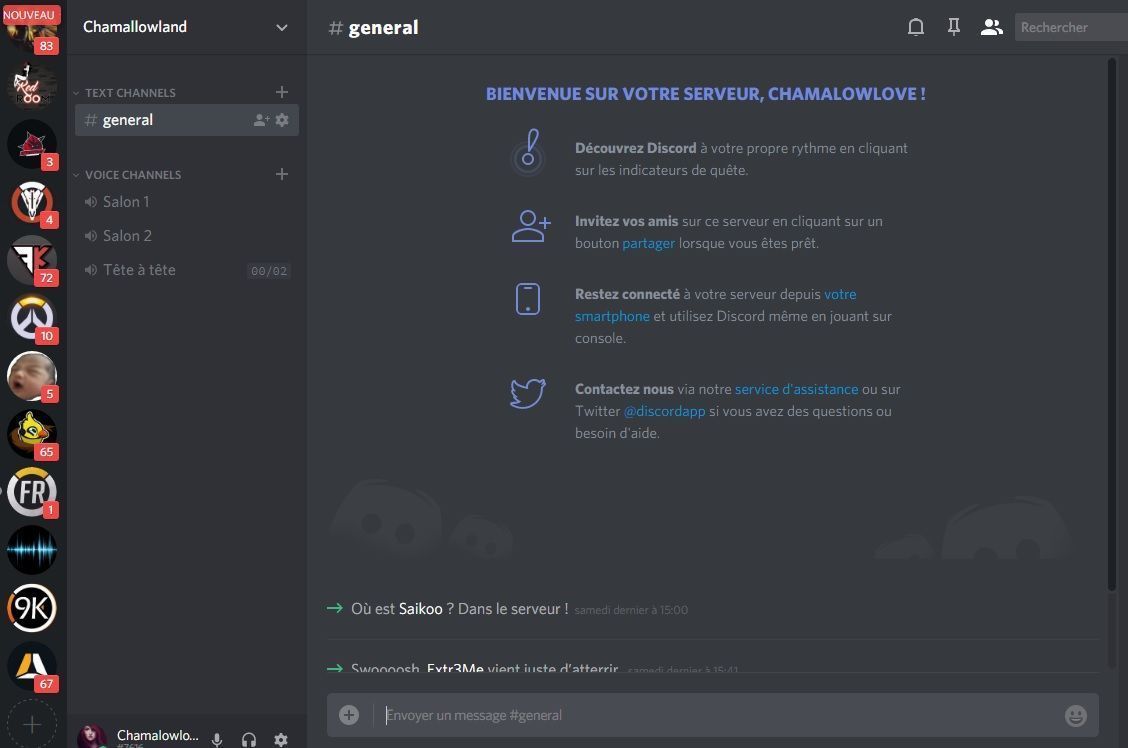Screen dimensions: 1128x748
Task: Open the @discordapp Twitter link
Action: [664, 411]
